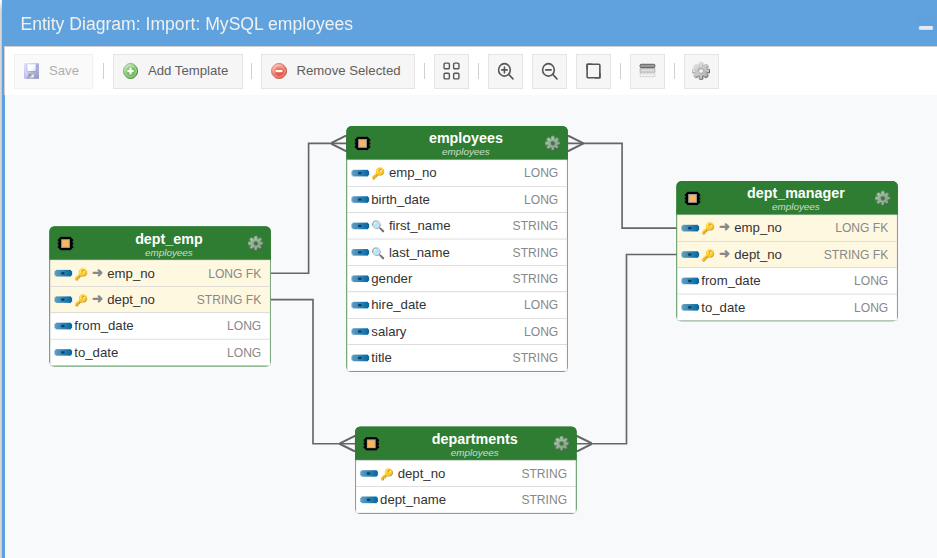Select to_date field in dept_manager
The height and width of the screenshot is (558, 937).
(x=722, y=308)
